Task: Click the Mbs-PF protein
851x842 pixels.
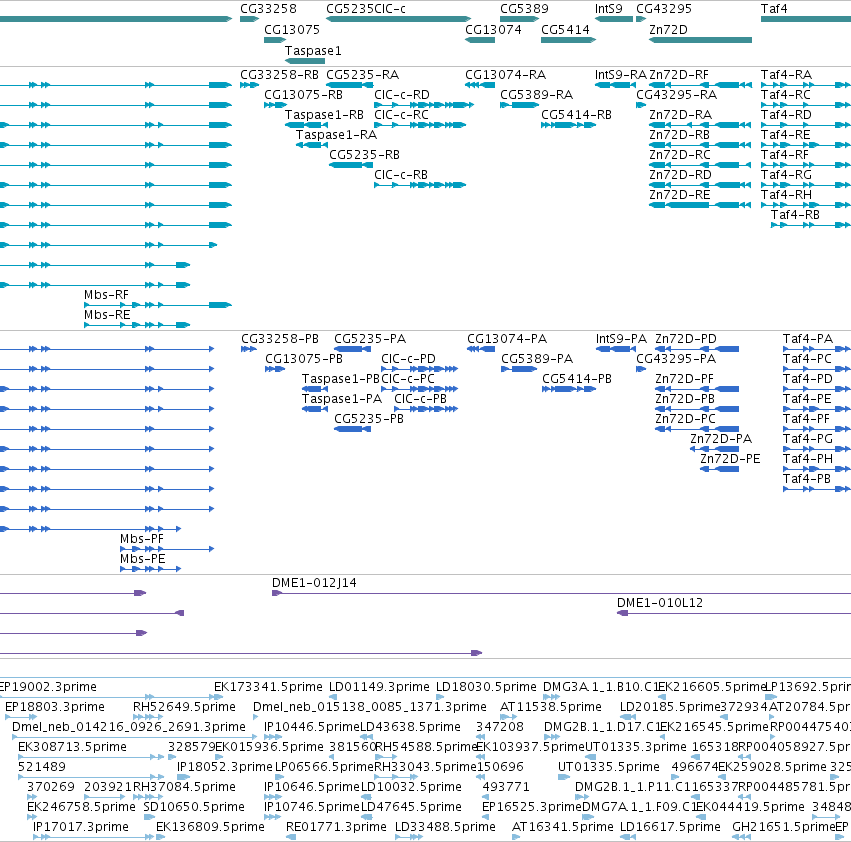Action: tap(167, 549)
